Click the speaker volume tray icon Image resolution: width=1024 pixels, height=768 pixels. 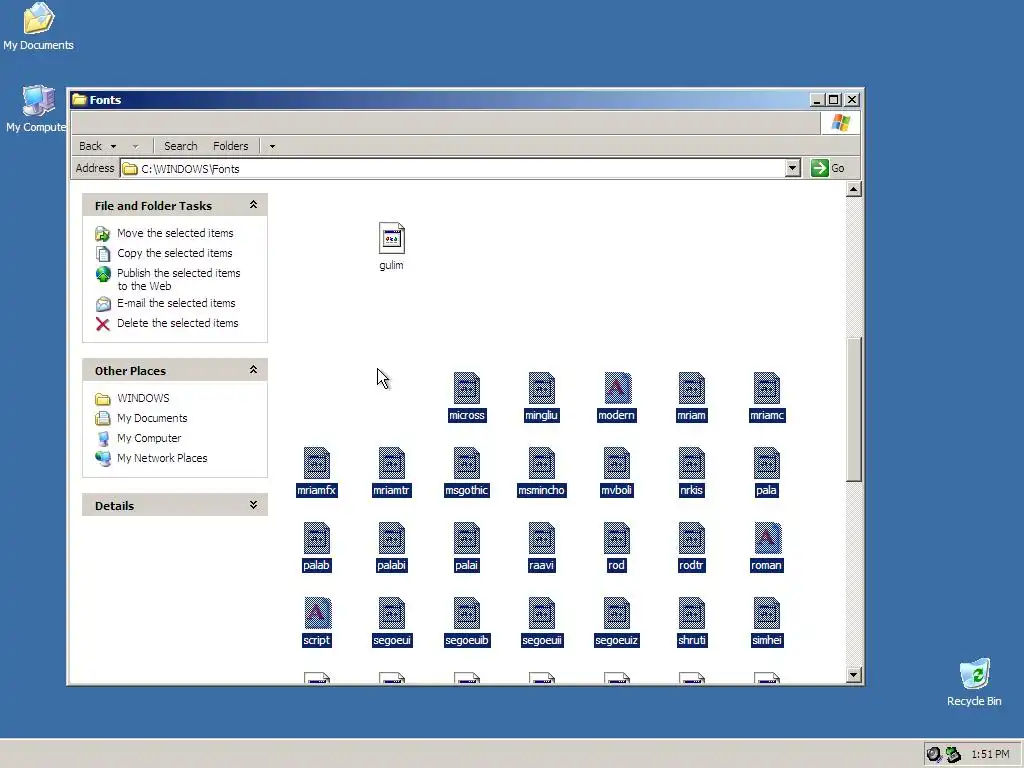click(934, 754)
